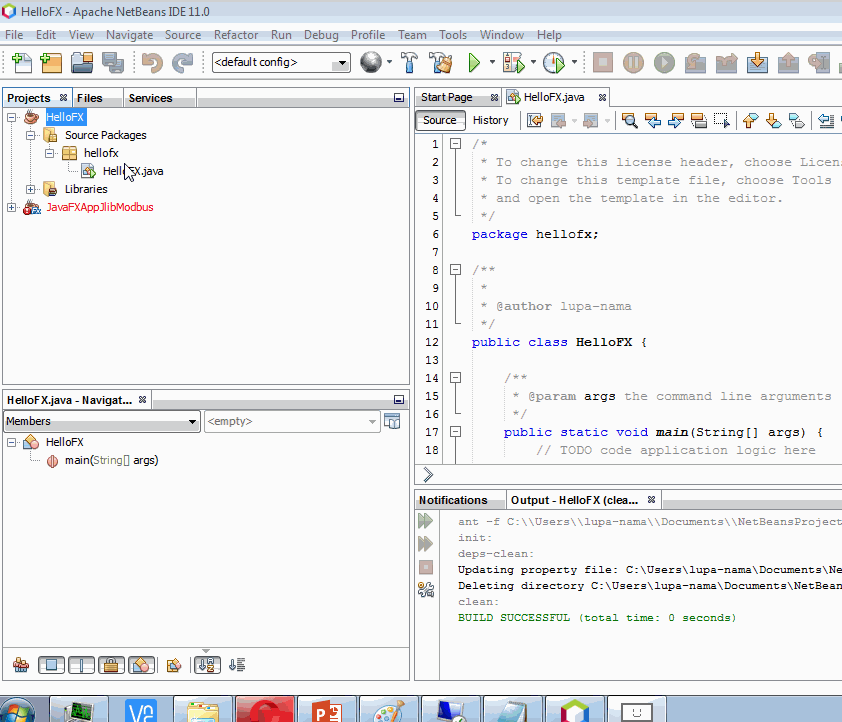Click the Clean and Build Project icon
The height and width of the screenshot is (722, 842).
(x=441, y=62)
